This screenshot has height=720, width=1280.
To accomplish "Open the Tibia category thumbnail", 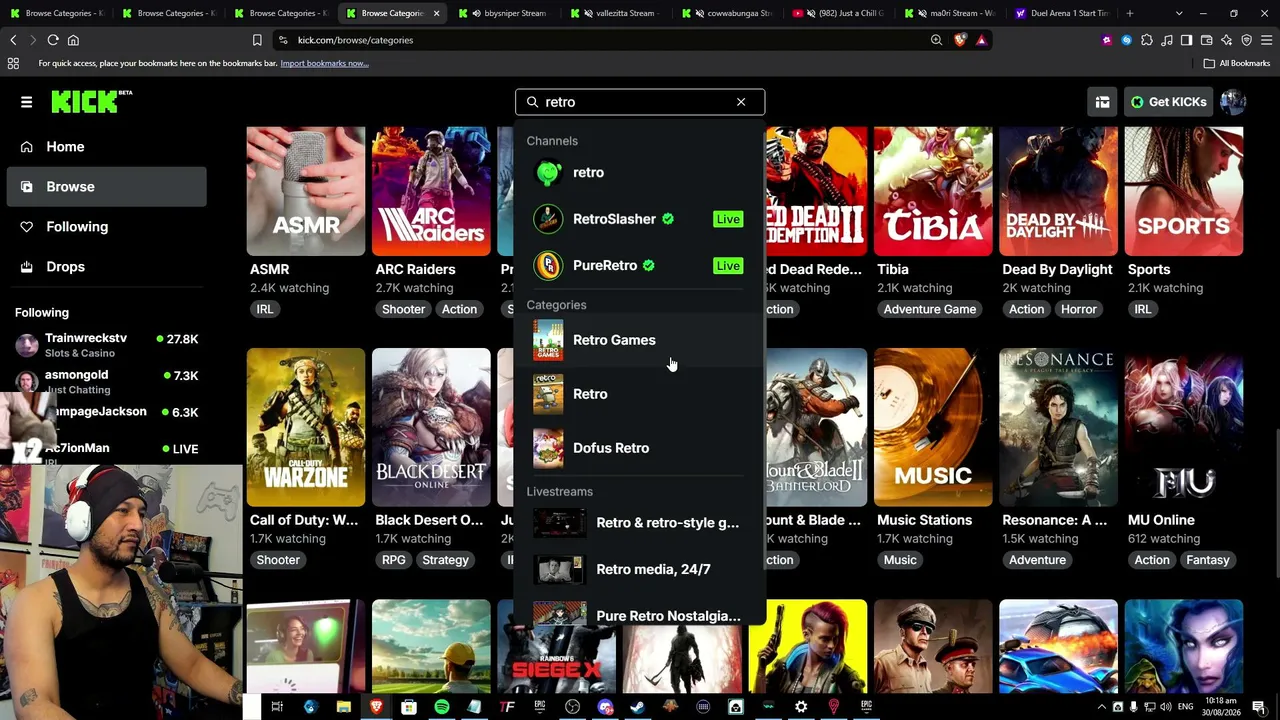I will tap(933, 191).
